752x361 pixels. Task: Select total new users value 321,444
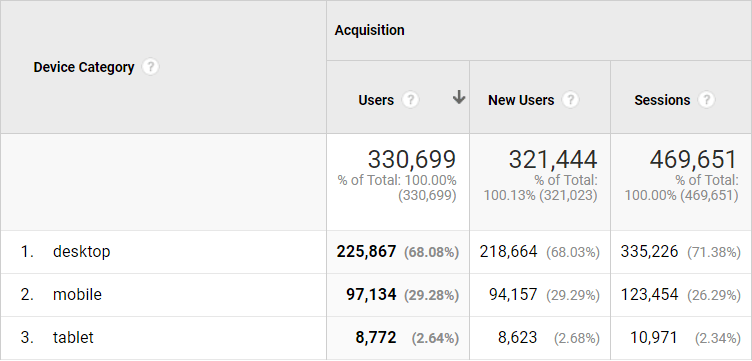tap(553, 160)
